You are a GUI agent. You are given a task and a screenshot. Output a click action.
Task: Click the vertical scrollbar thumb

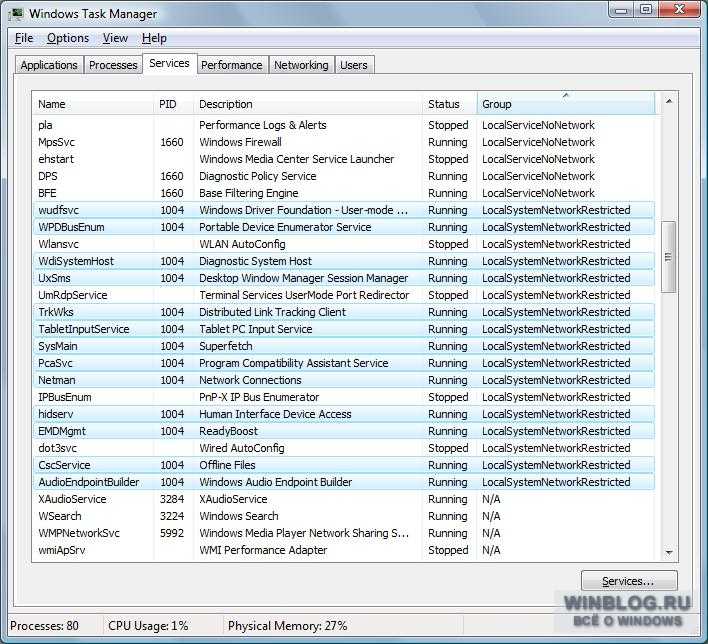[668, 257]
